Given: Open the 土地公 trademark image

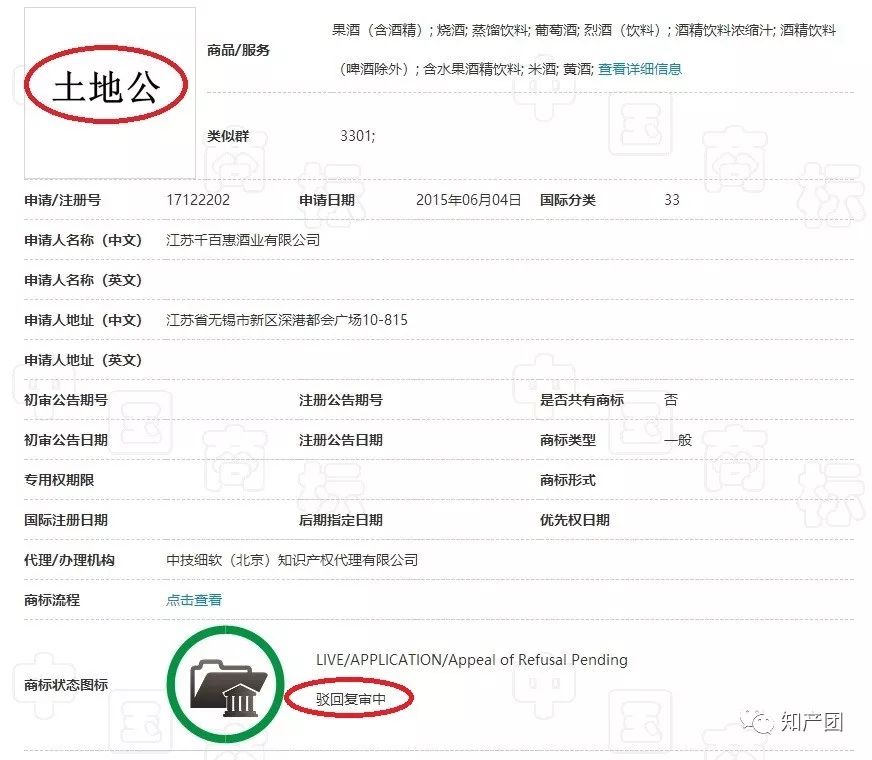Looking at the screenshot, I should click(109, 91).
